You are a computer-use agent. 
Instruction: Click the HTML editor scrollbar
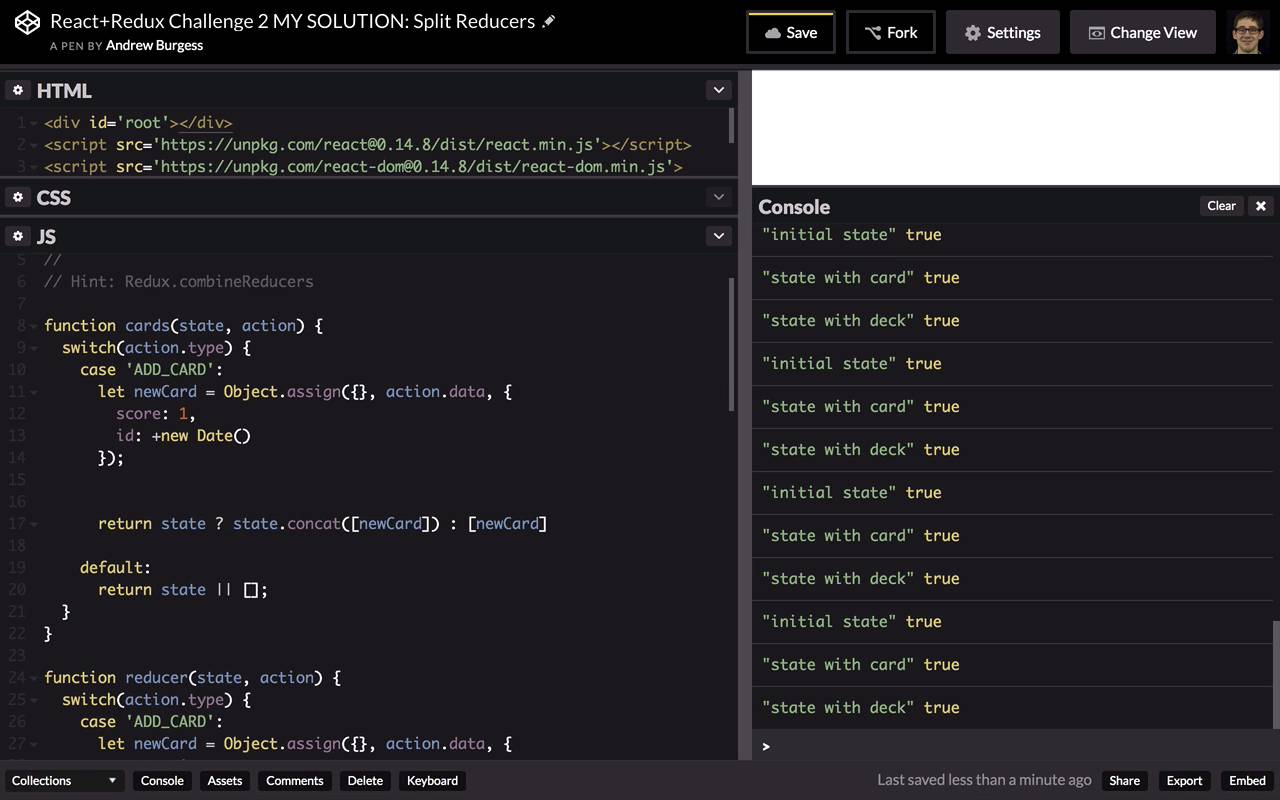[x=733, y=125]
